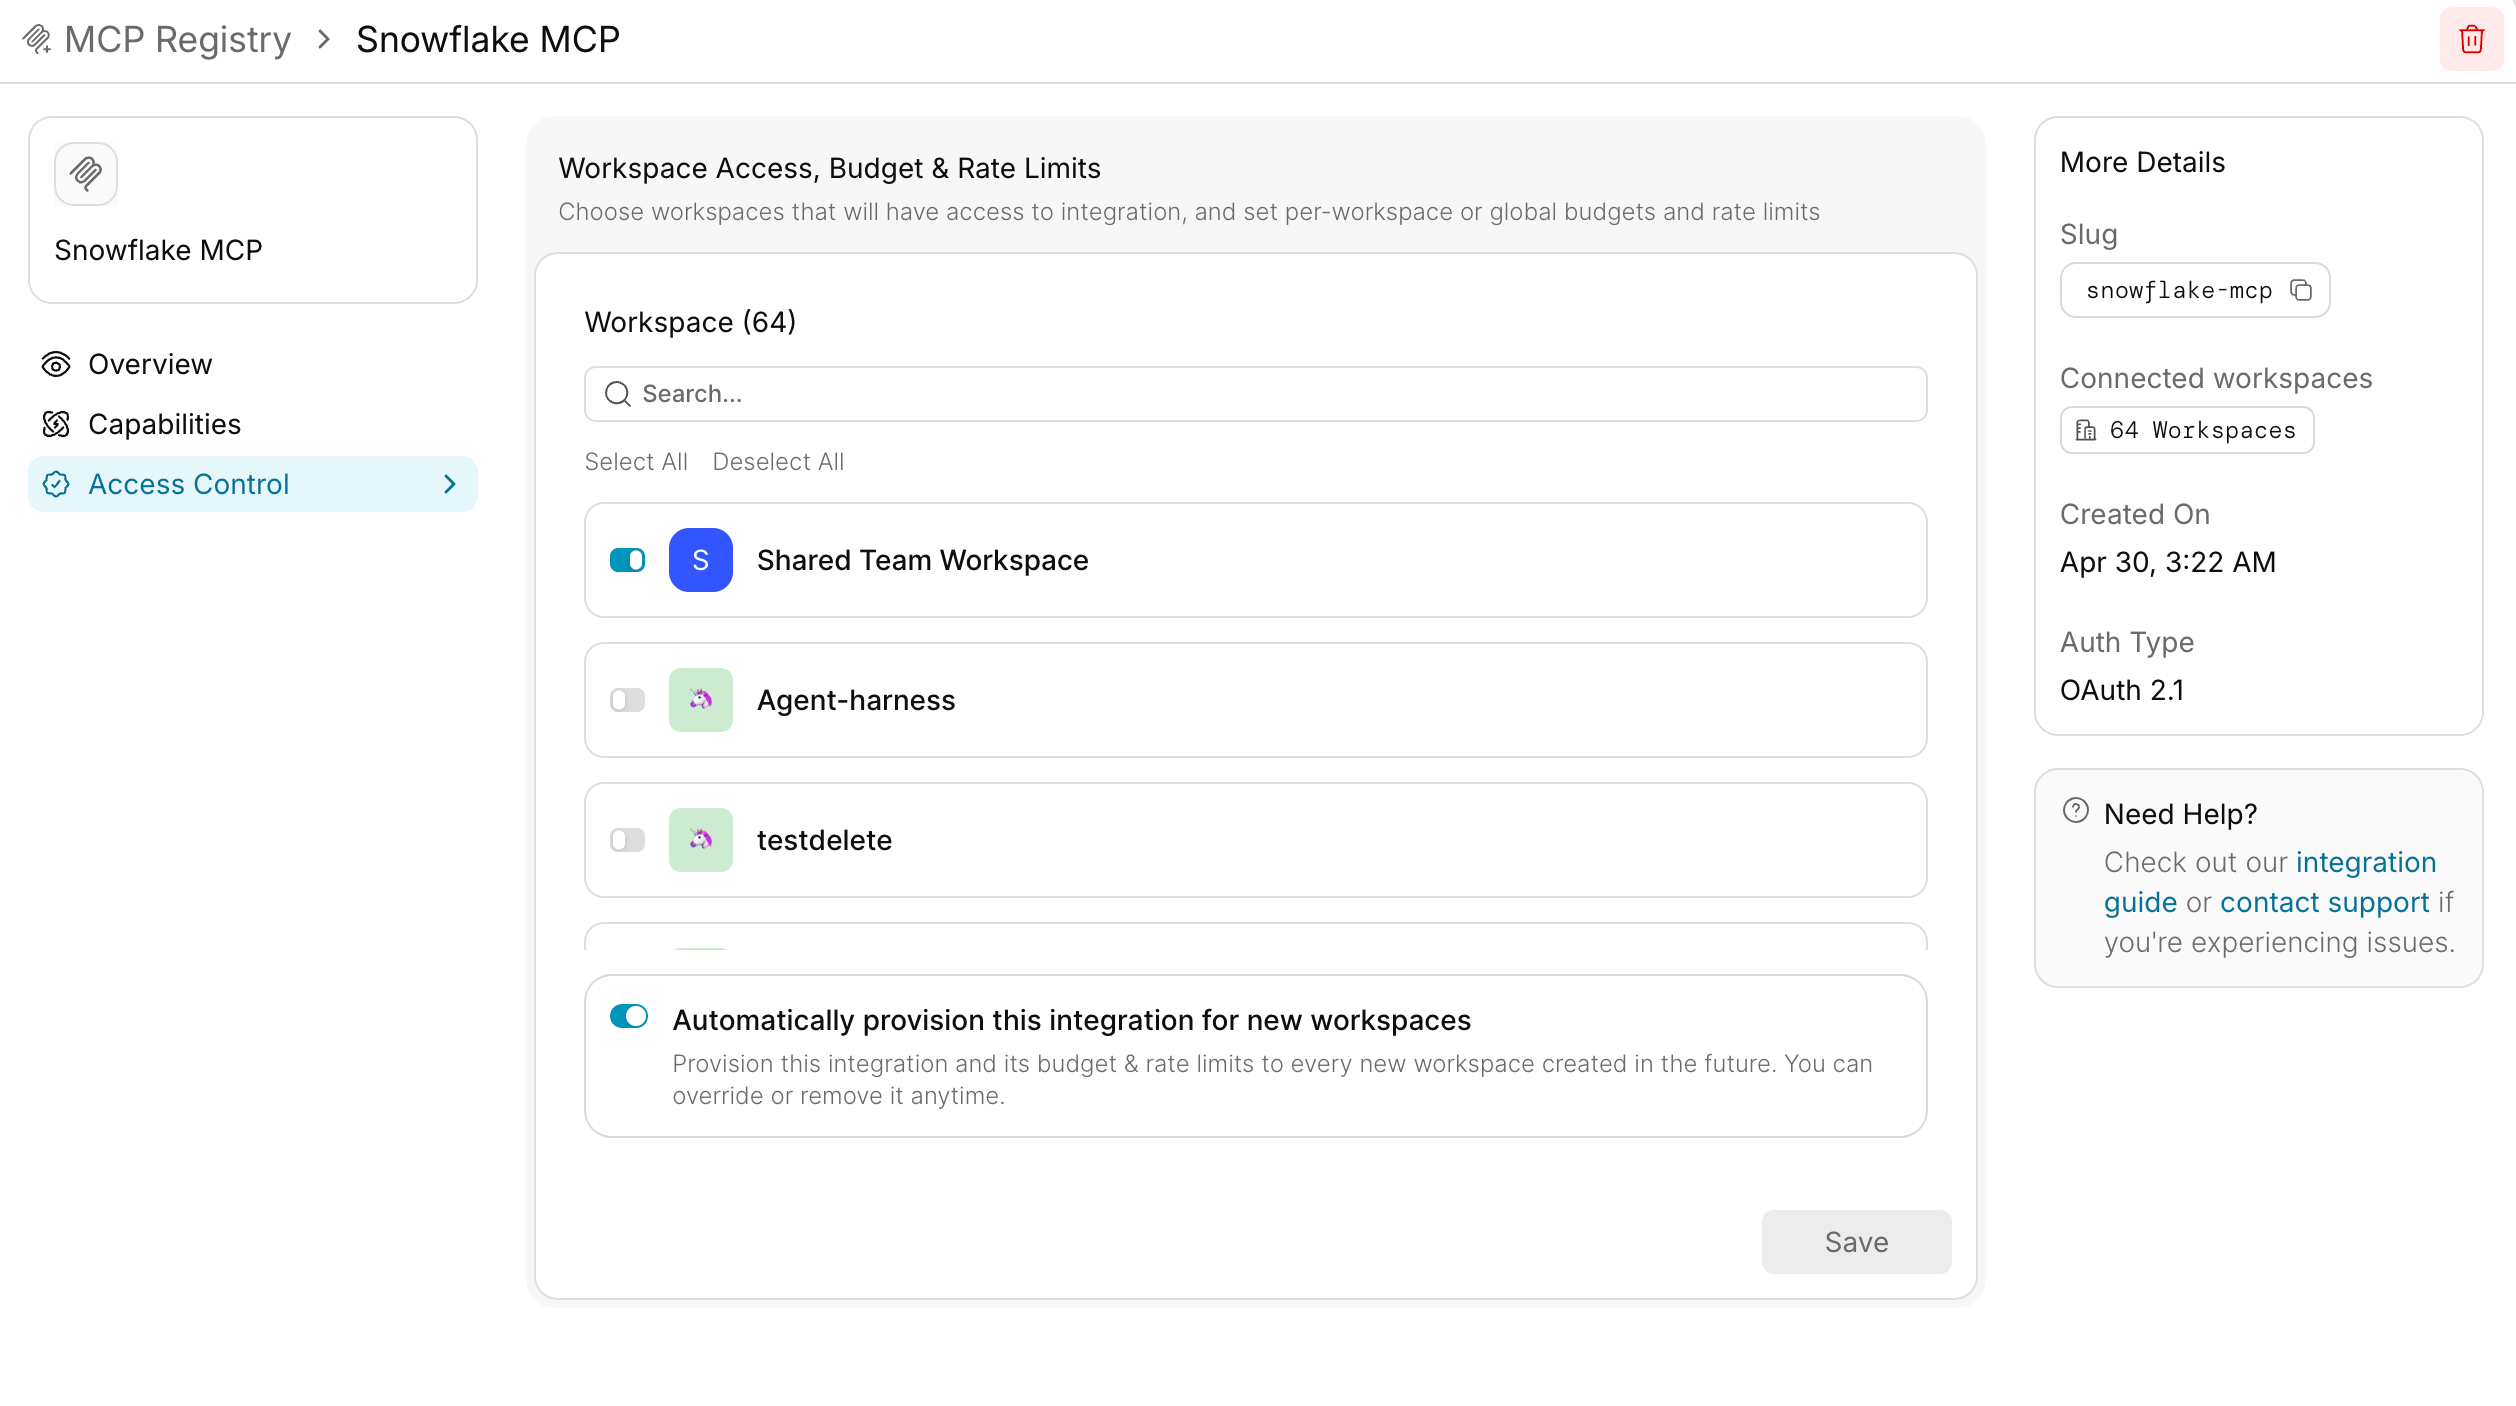The image size is (2516, 1406).
Task: Save the workspace access settings
Action: click(x=1856, y=1242)
